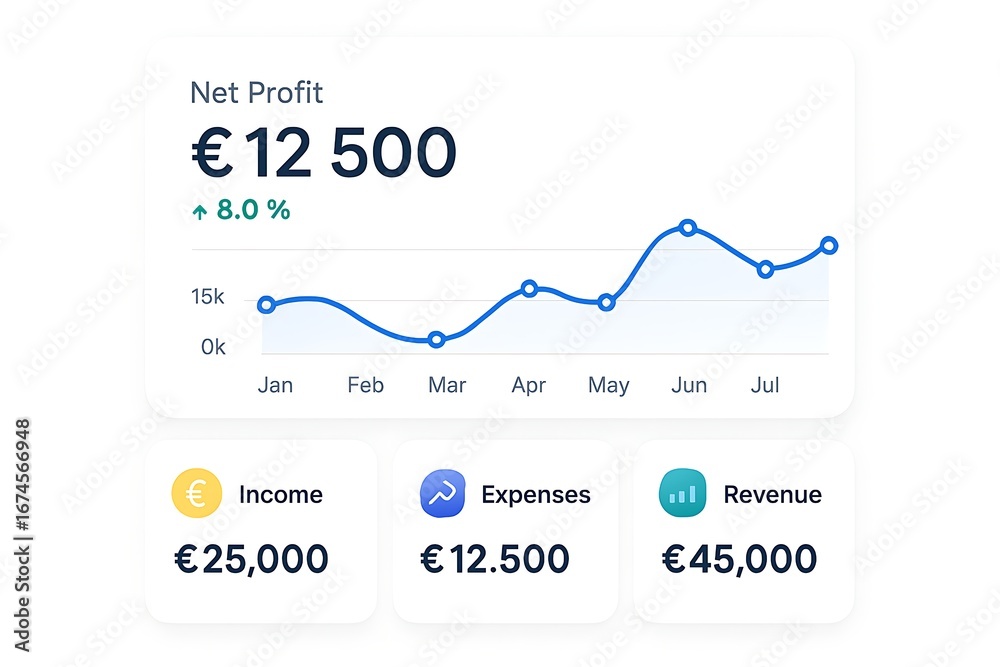The image size is (1000, 667).
Task: Click the €12 500 net profit amount
Action: click(324, 152)
